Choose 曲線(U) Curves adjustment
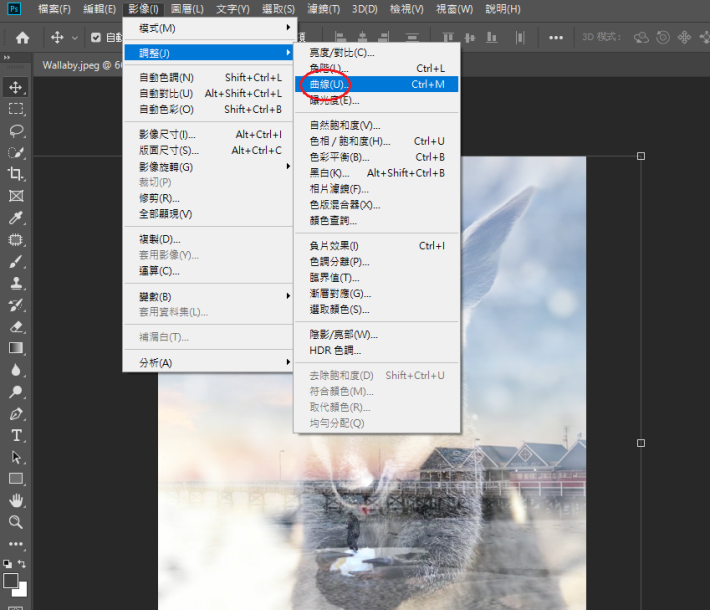Image resolution: width=710 pixels, height=610 pixels. 377,84
